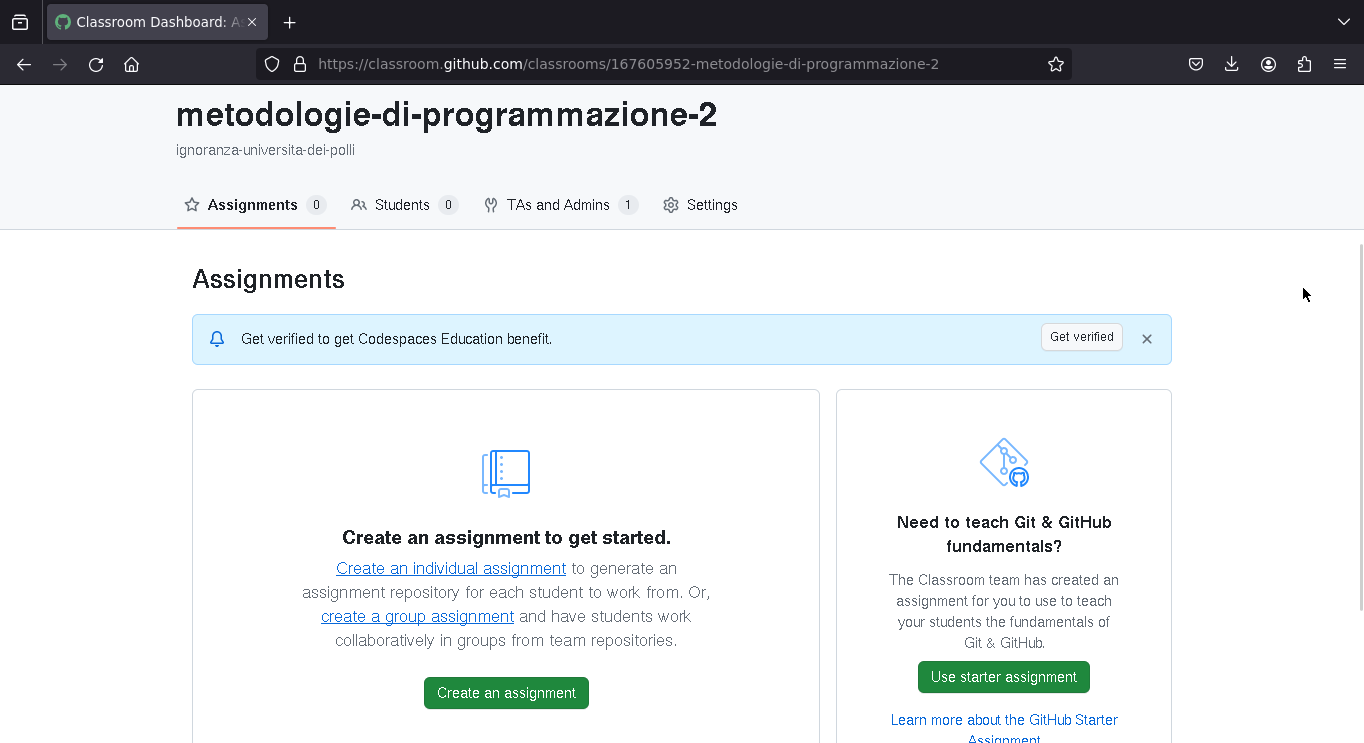Open the Firefox application menu

click(1340, 64)
